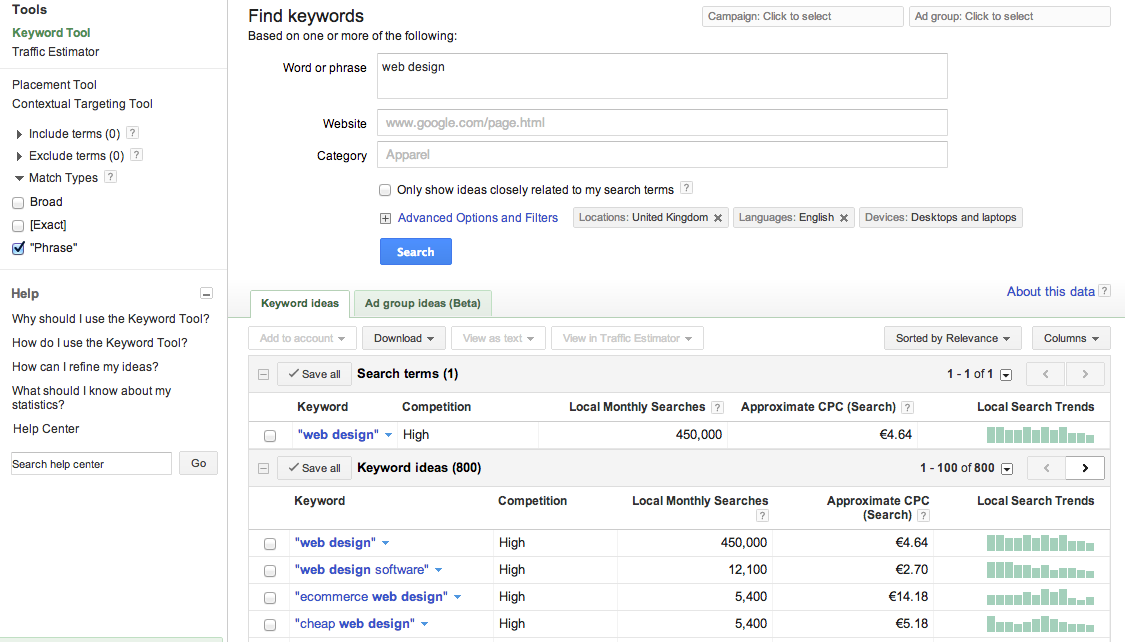Screen dimensions: 1125x642
Task: Switch to the Ad group ideas (Beta) tab
Action: (x=422, y=302)
